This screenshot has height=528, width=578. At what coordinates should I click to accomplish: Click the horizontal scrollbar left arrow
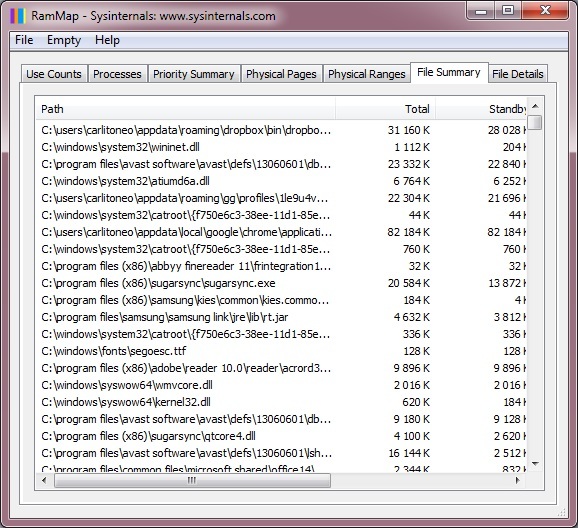click(x=45, y=480)
